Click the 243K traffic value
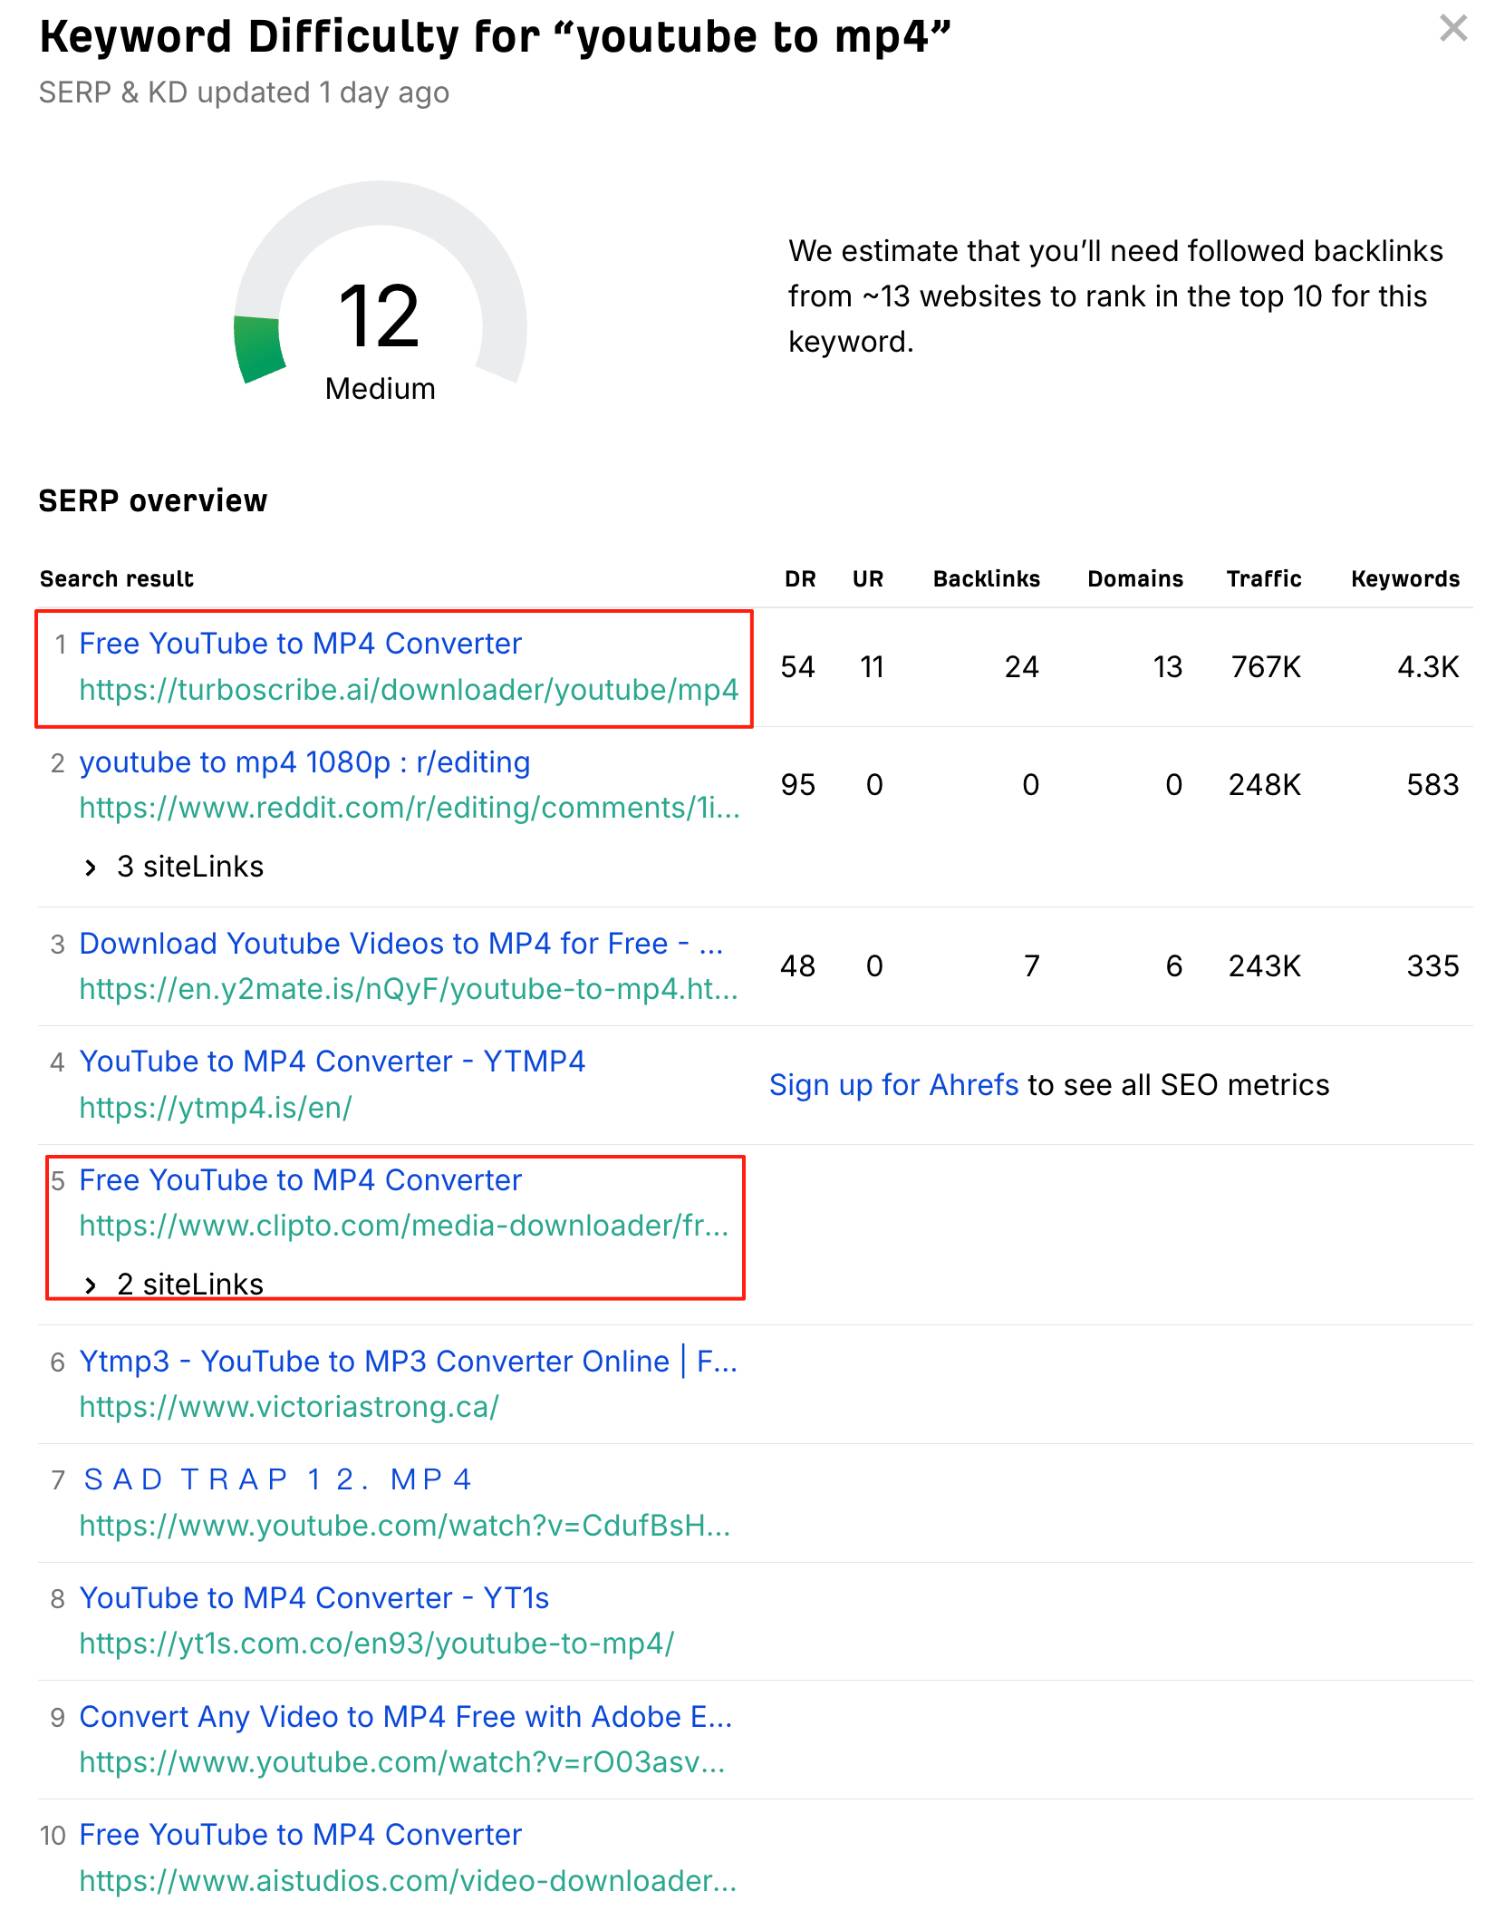 (1265, 966)
